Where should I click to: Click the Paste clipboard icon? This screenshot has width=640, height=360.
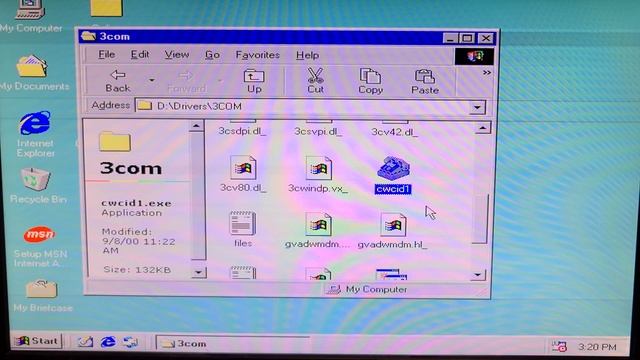(424, 82)
